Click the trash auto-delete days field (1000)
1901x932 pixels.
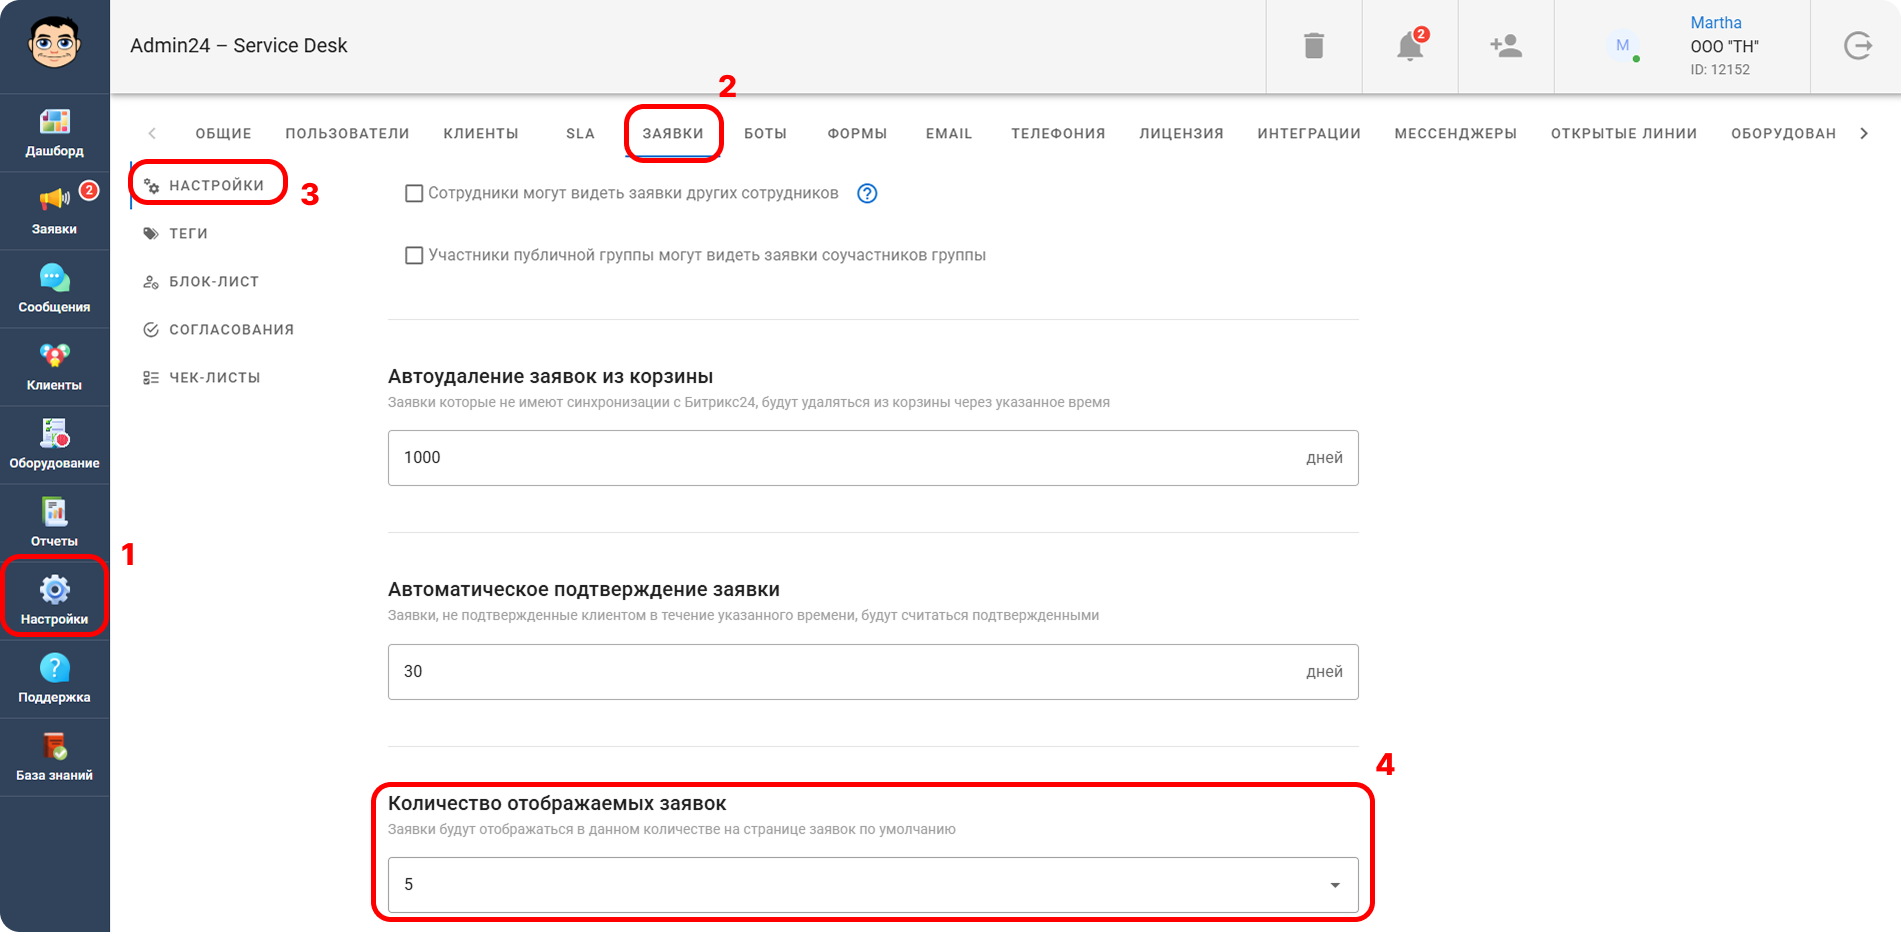[873, 458]
